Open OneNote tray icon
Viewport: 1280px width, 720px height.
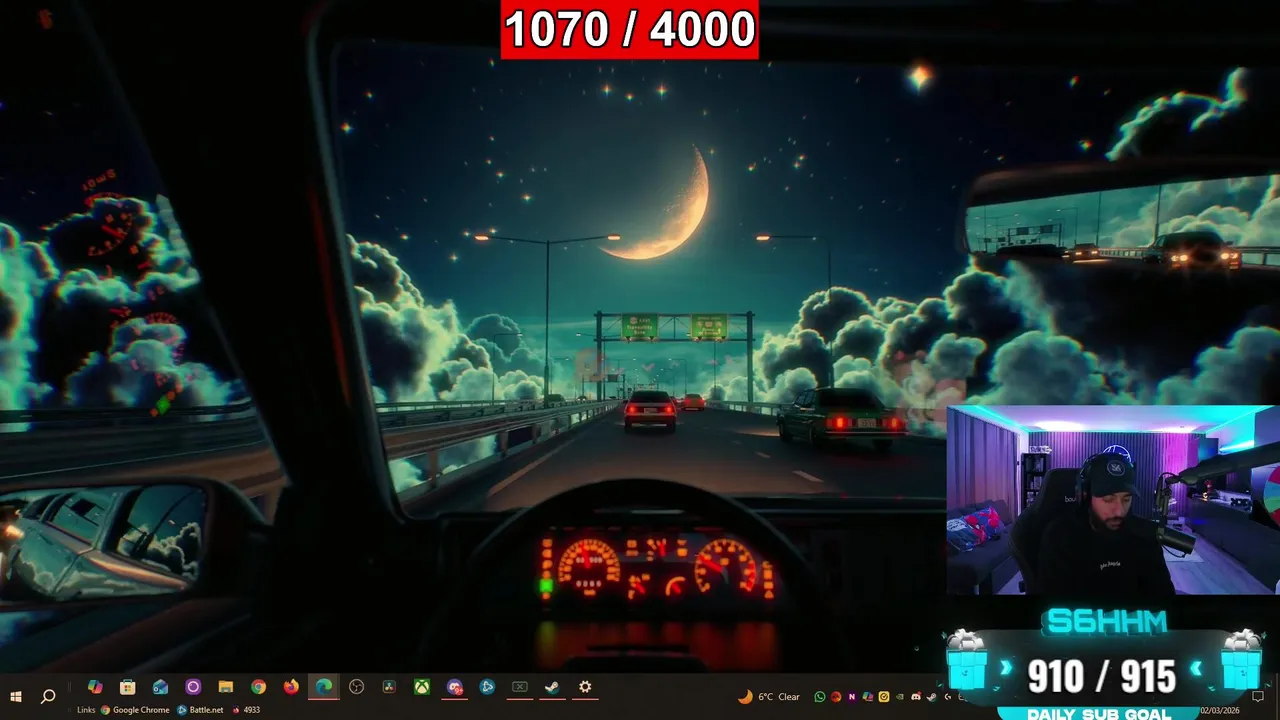pos(852,697)
